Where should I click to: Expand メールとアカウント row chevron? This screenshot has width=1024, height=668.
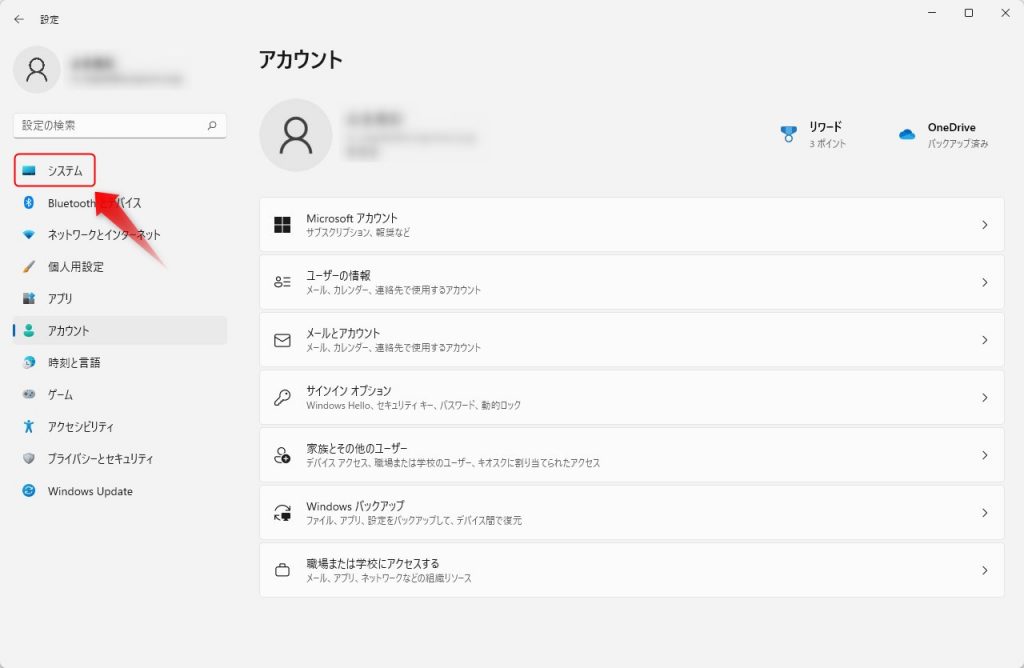pyautogui.click(x=984, y=340)
